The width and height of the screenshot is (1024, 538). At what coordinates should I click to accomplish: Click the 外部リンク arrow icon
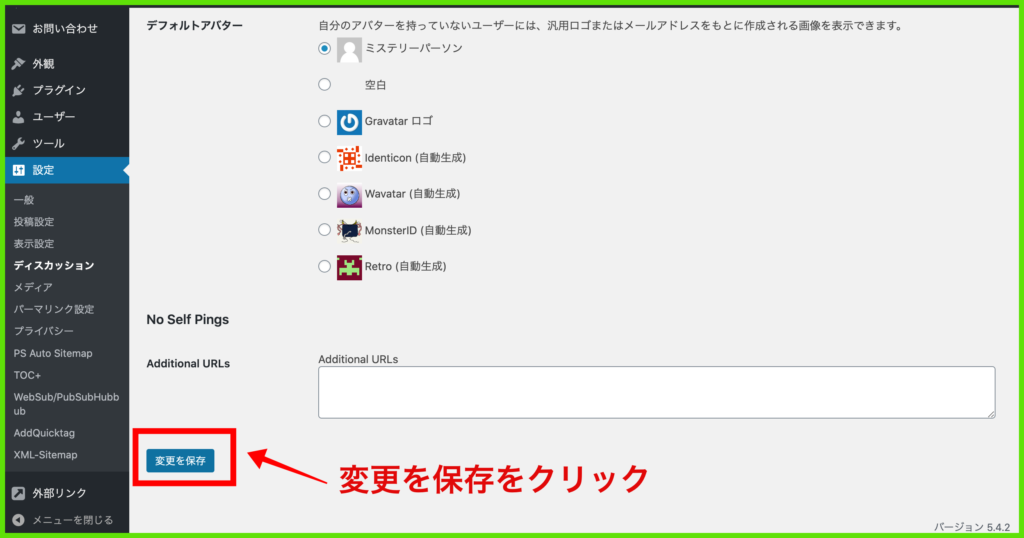(x=18, y=493)
